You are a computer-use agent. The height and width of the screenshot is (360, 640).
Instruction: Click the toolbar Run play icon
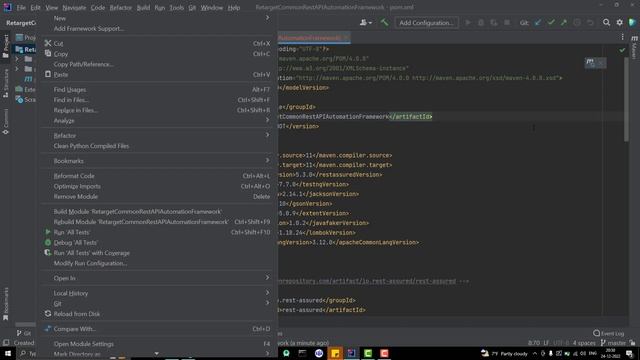point(468,22)
